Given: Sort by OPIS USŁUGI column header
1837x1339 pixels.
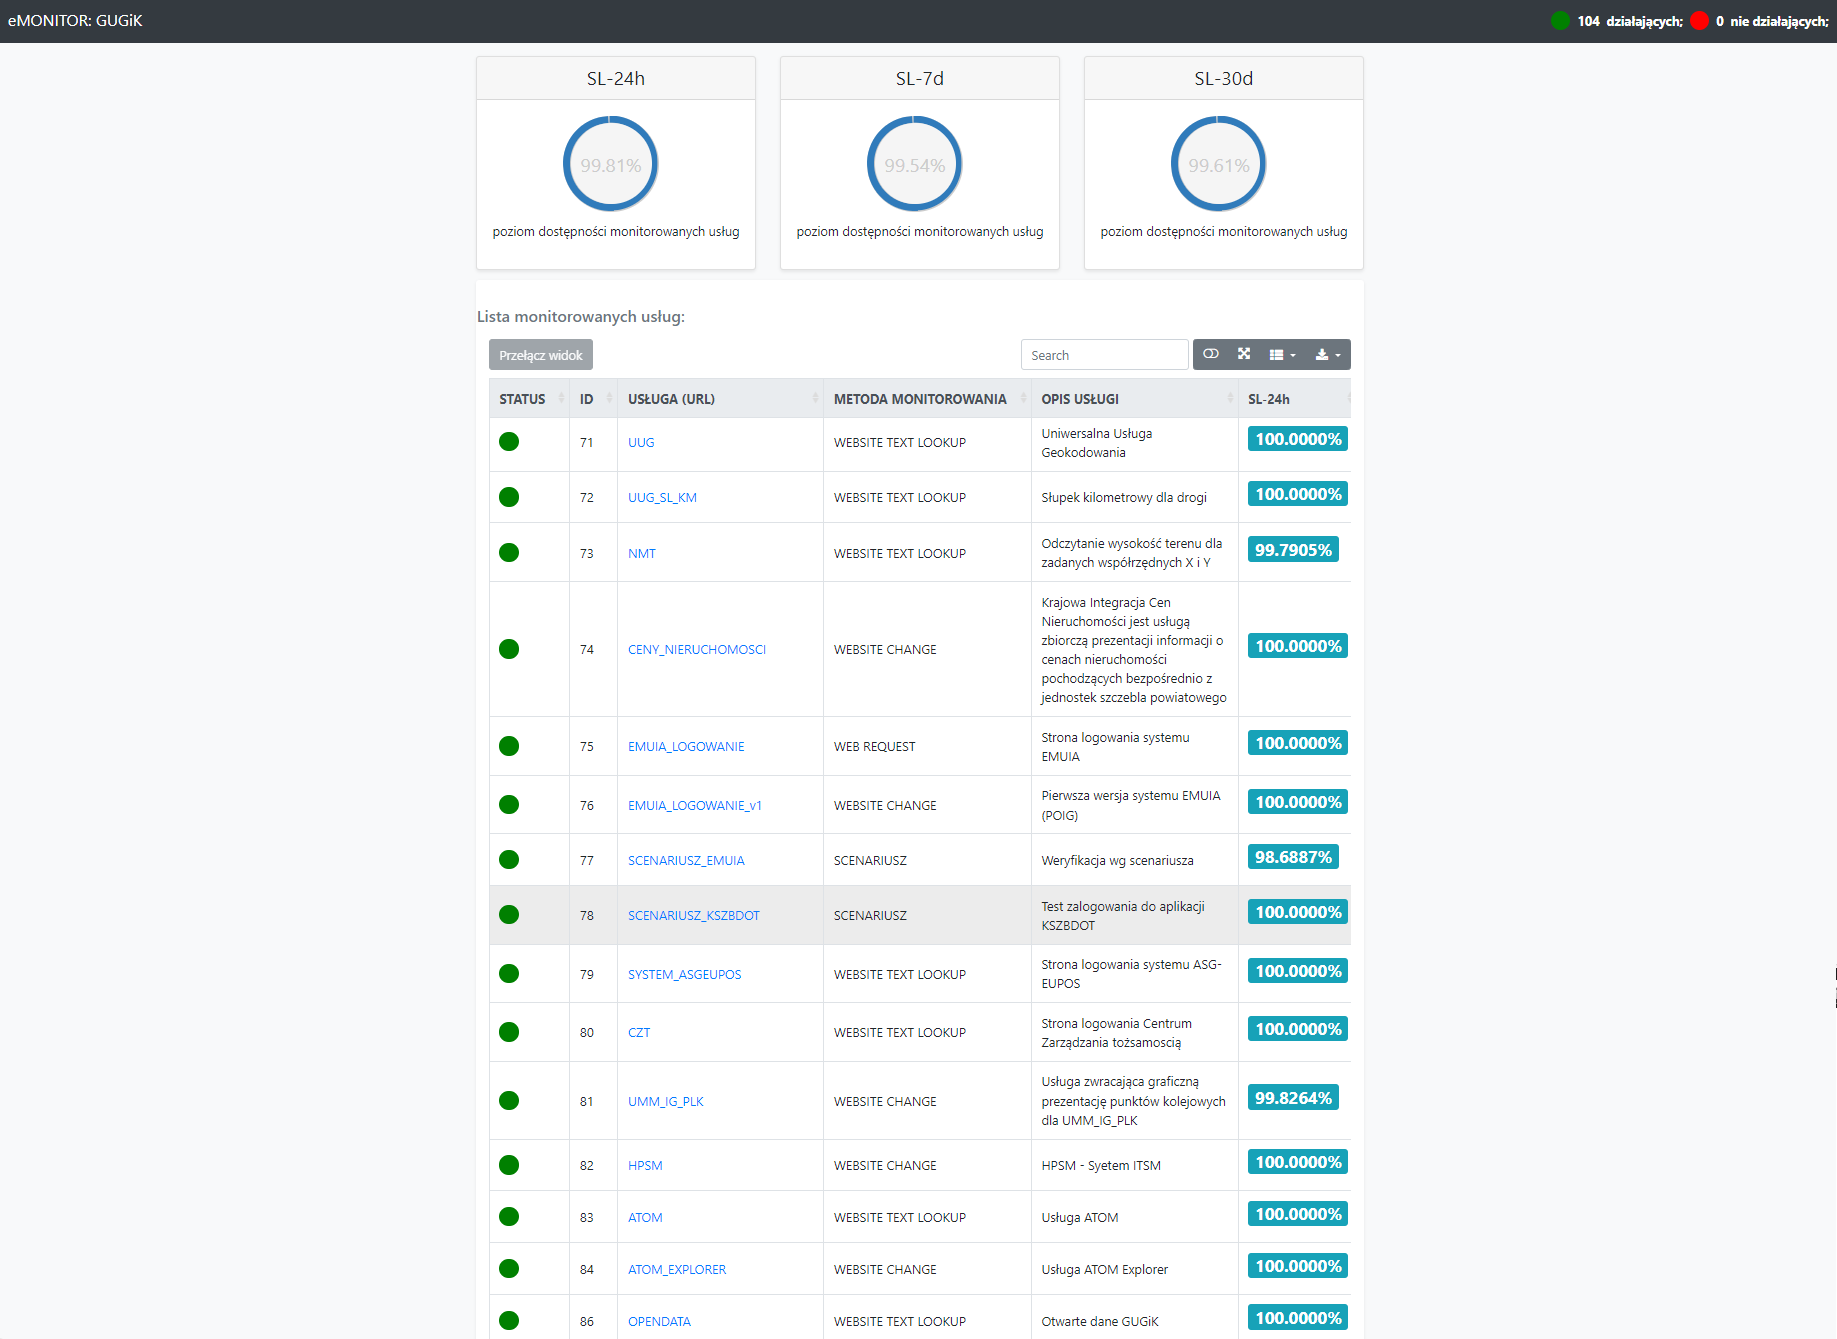Looking at the screenshot, I should pos(1134,399).
